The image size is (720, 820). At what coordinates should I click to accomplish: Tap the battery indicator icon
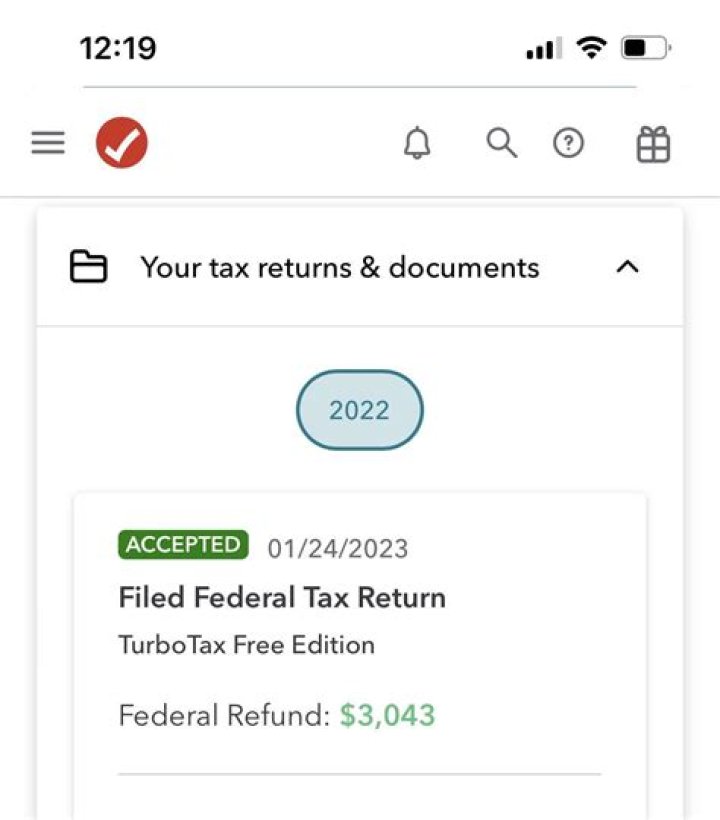645,48
